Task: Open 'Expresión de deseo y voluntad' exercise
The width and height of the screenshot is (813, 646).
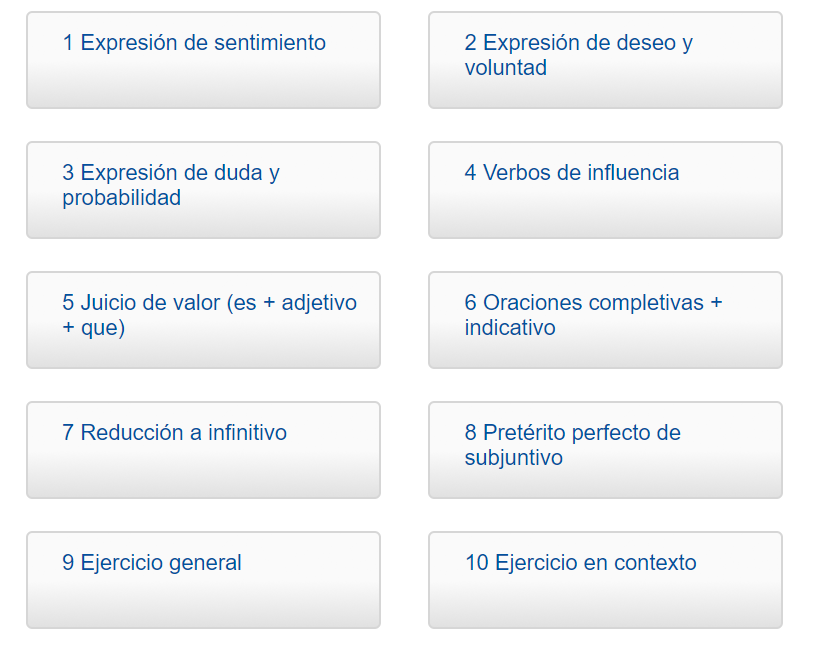Action: pos(578,55)
